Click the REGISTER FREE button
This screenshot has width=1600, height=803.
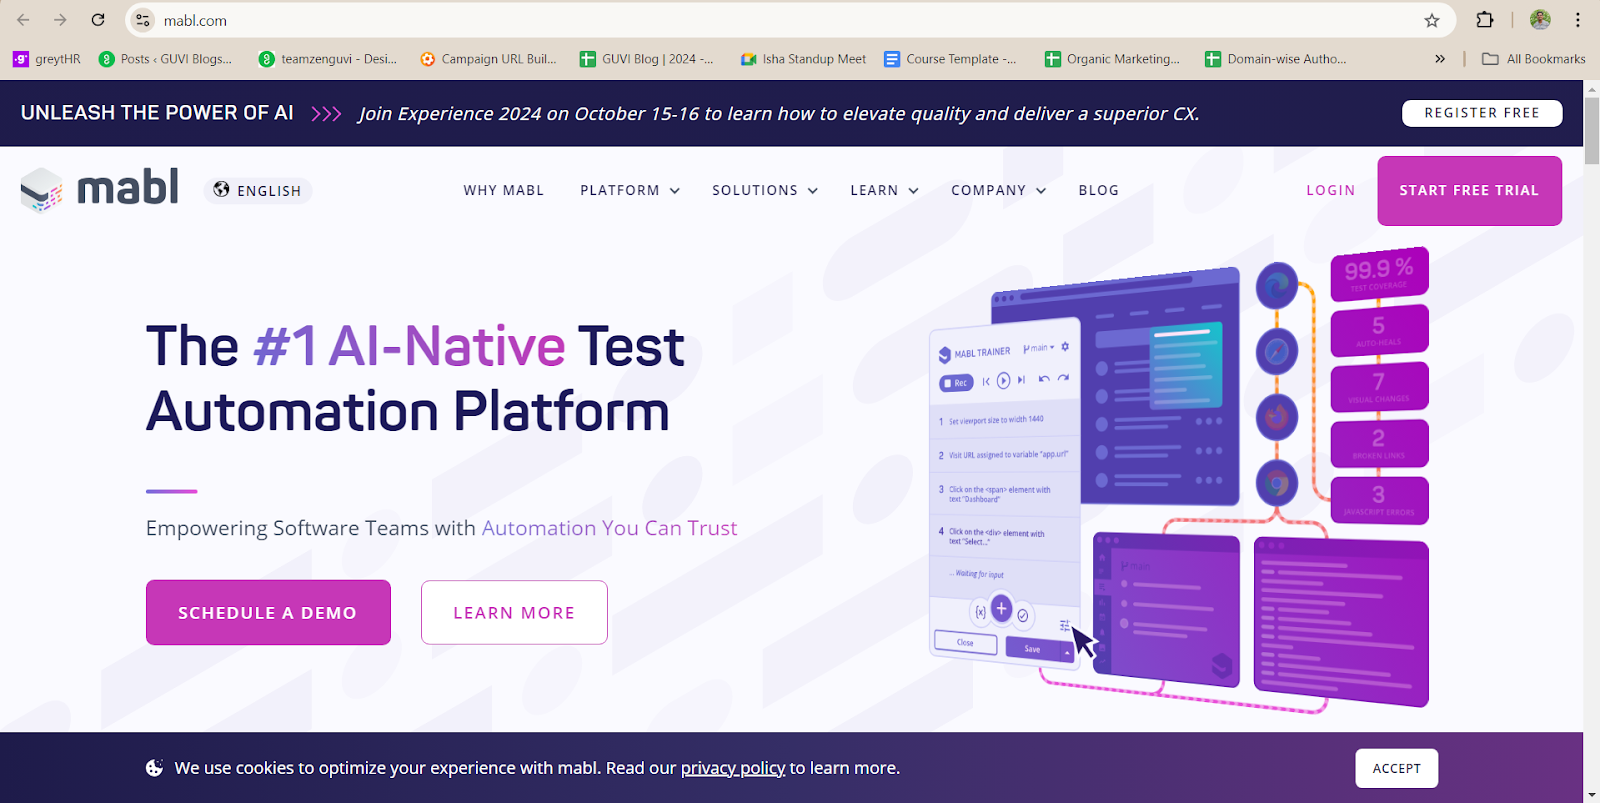1482,113
